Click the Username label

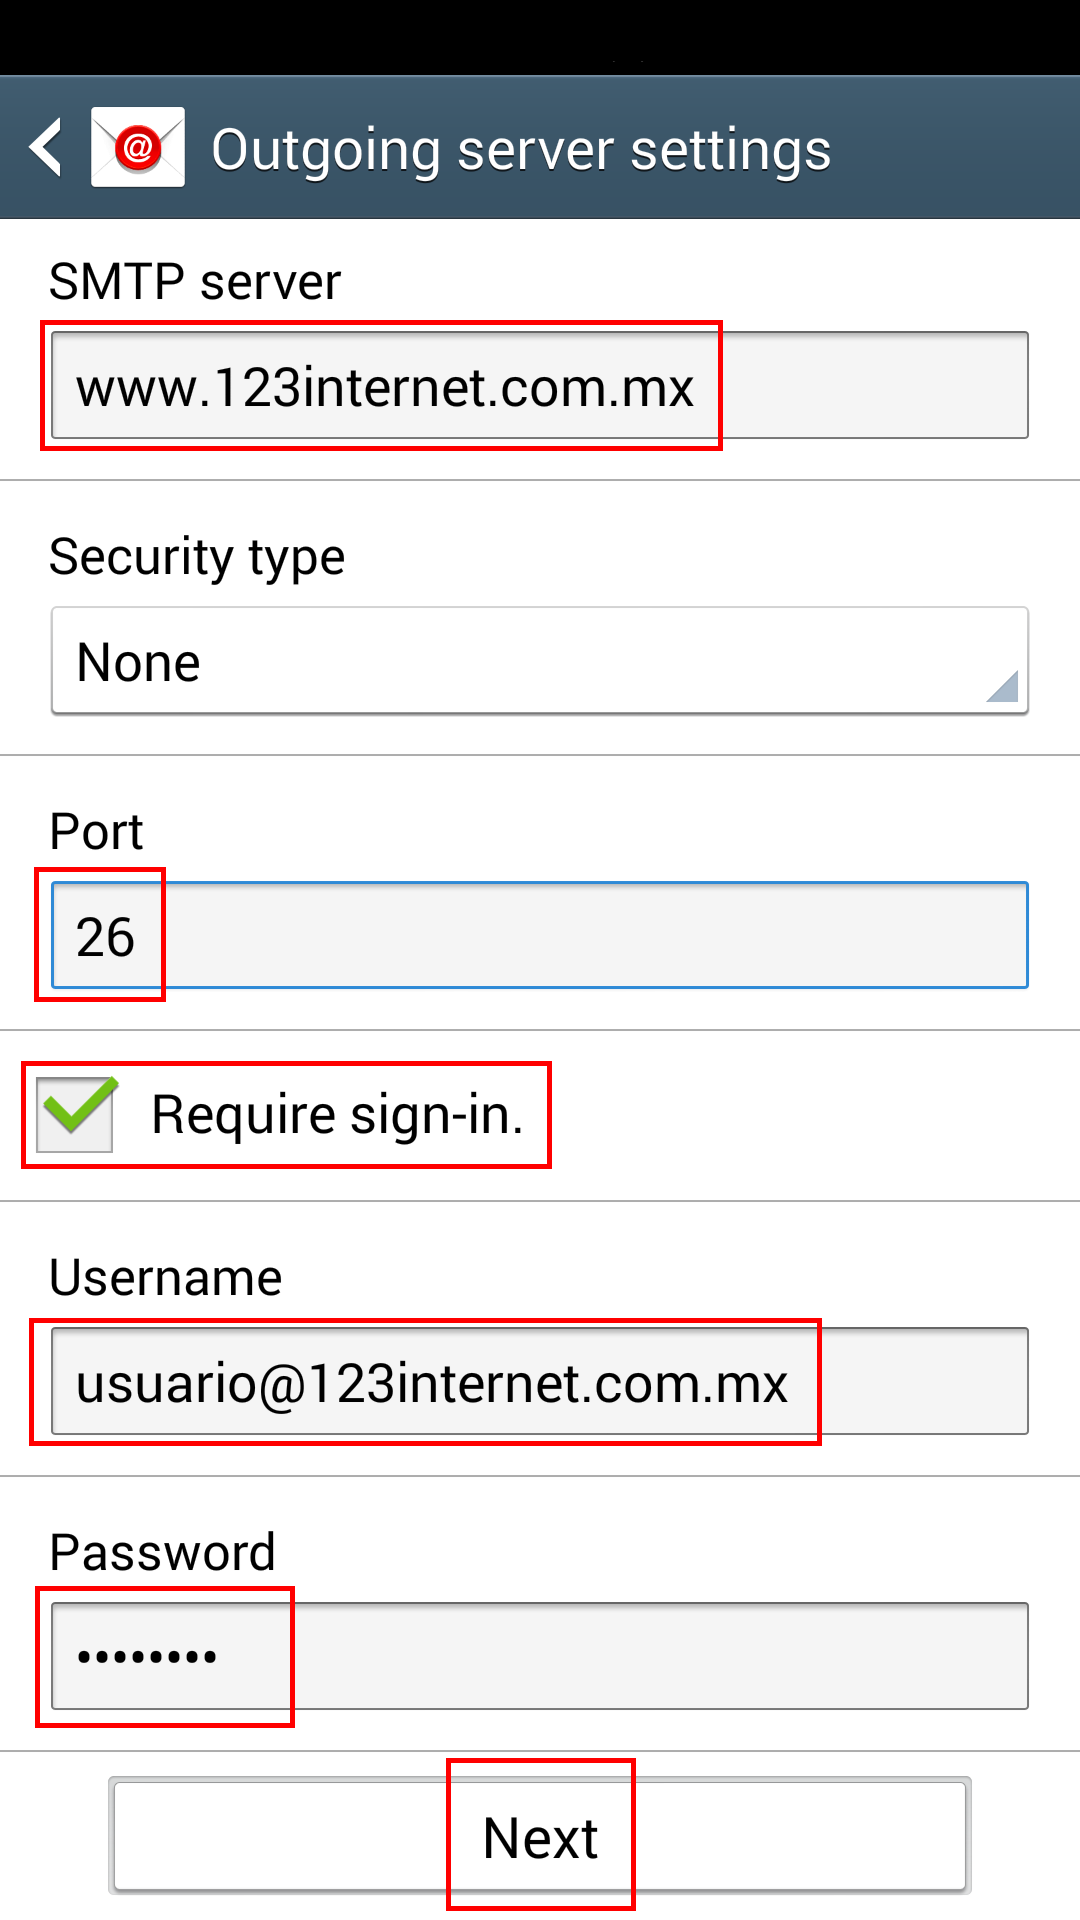166,1278
